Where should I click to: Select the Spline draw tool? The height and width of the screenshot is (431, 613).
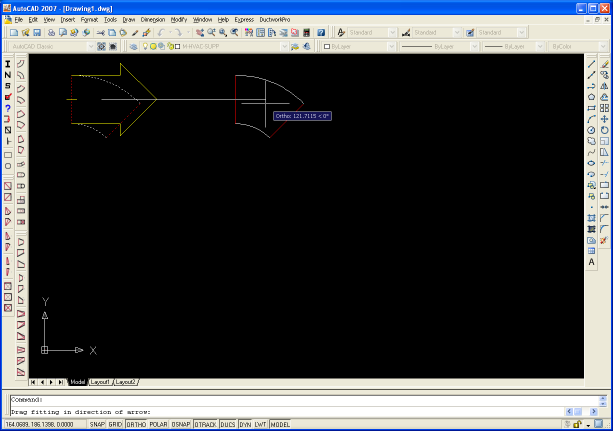point(591,152)
